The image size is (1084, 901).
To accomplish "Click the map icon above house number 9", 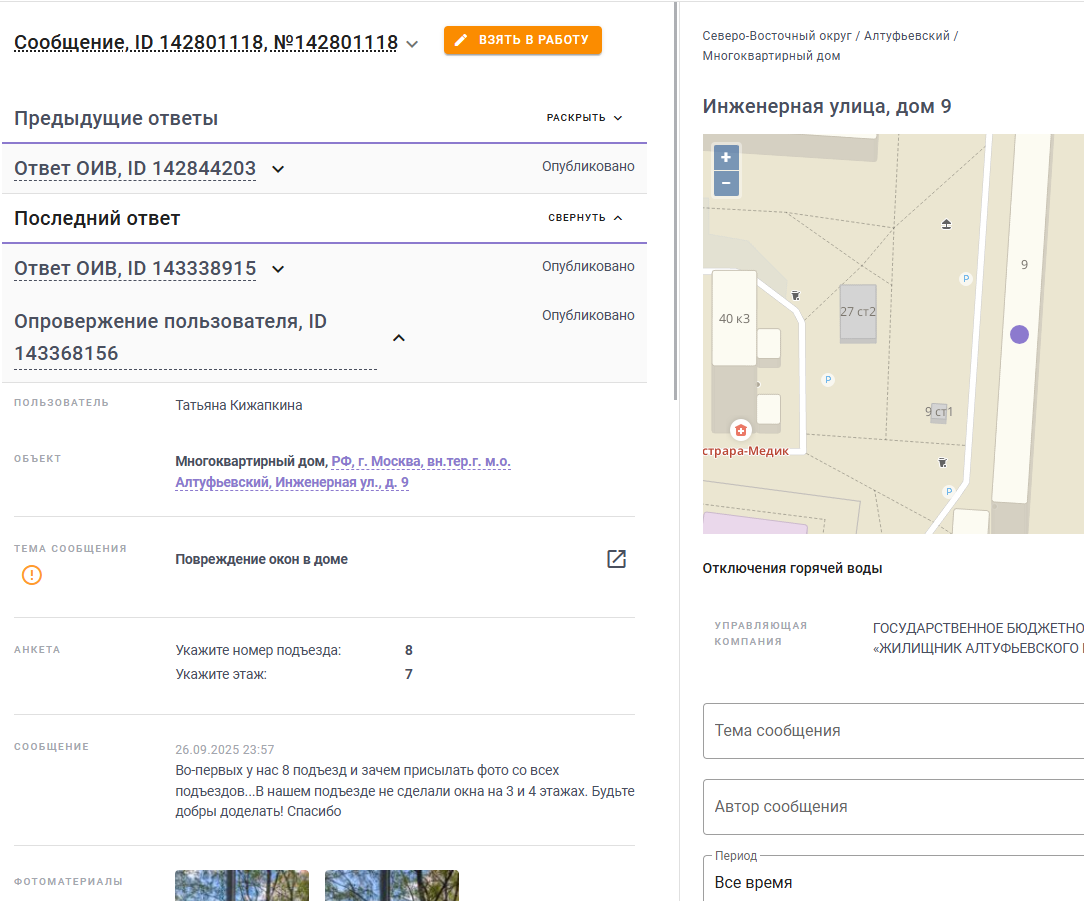I will click(946, 224).
